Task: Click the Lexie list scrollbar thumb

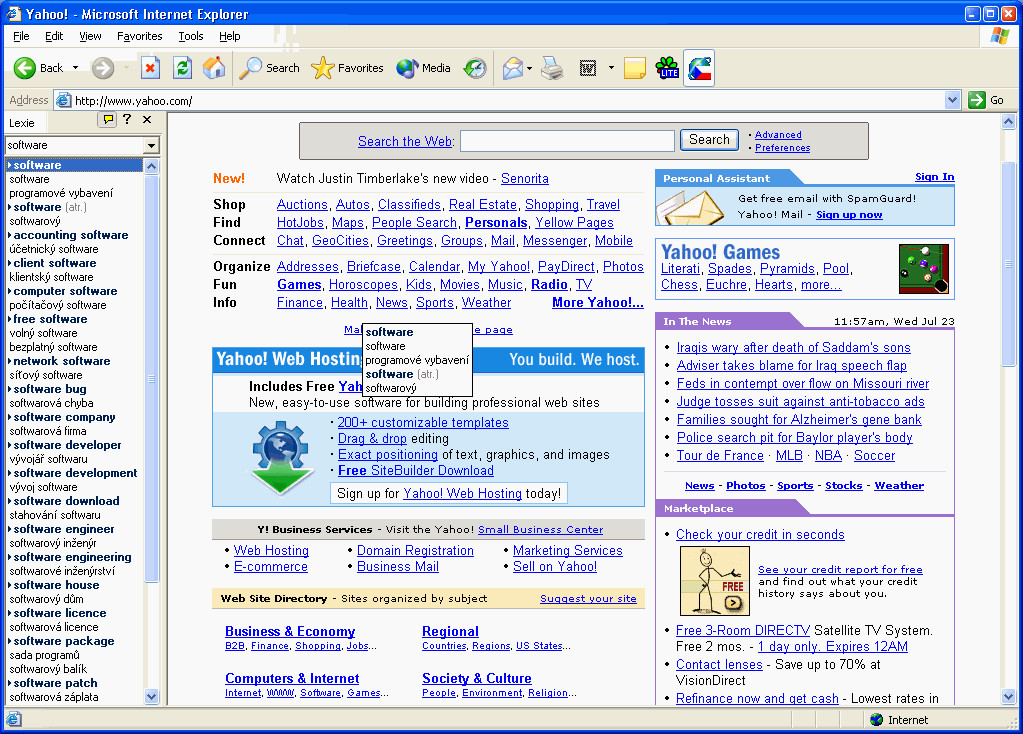Action: 151,378
